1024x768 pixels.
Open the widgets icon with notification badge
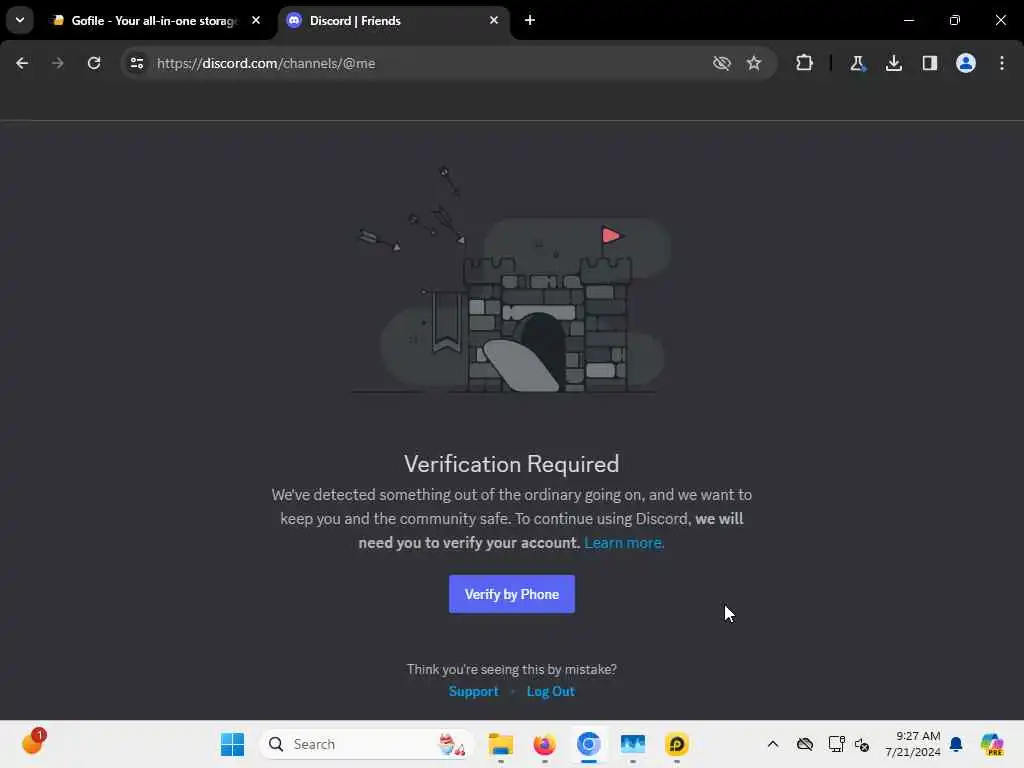(33, 743)
